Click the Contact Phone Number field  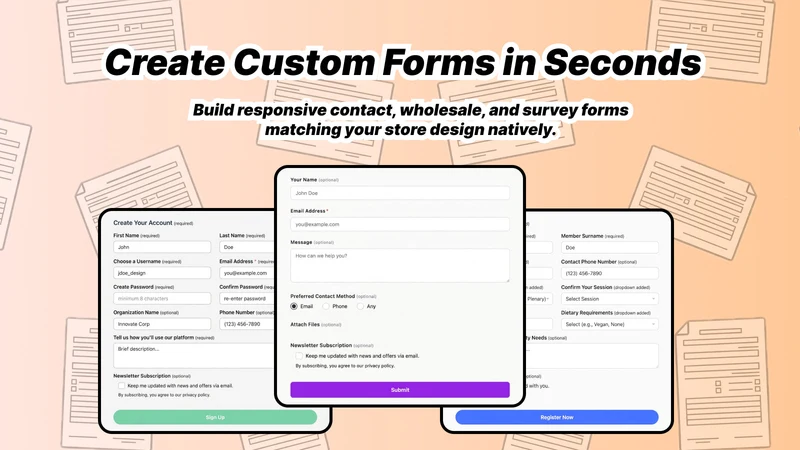point(609,273)
